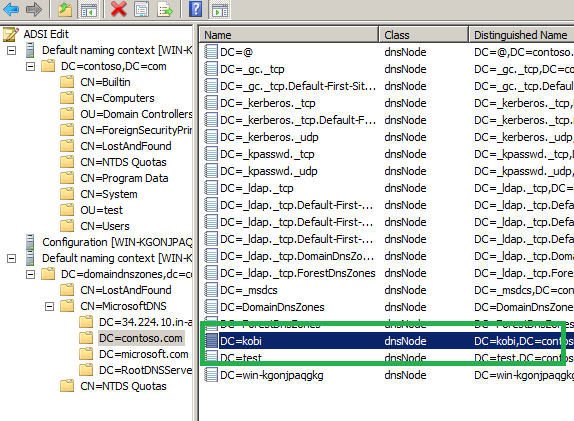
Task: Toggle Show/Hide action pane icon
Action: (x=219, y=9)
